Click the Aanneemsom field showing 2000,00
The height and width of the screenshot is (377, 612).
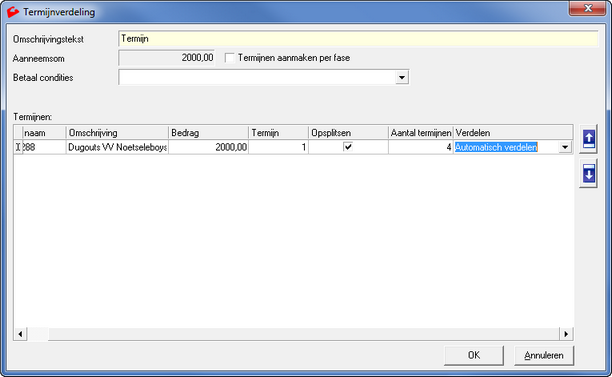tap(167, 58)
